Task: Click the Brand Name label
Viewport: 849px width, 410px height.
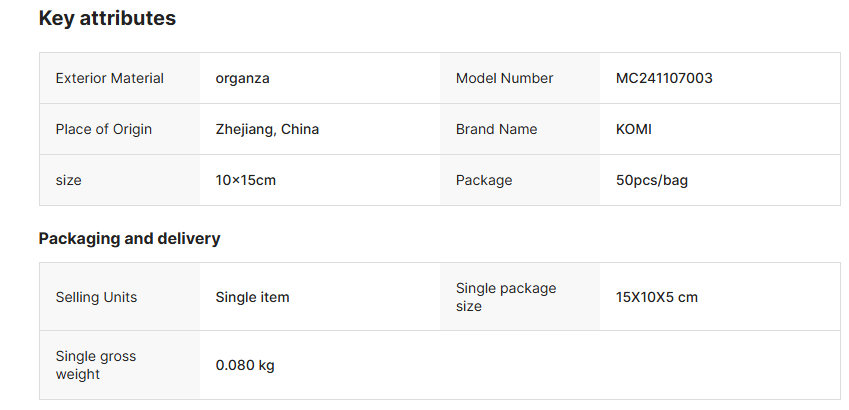Action: [496, 129]
